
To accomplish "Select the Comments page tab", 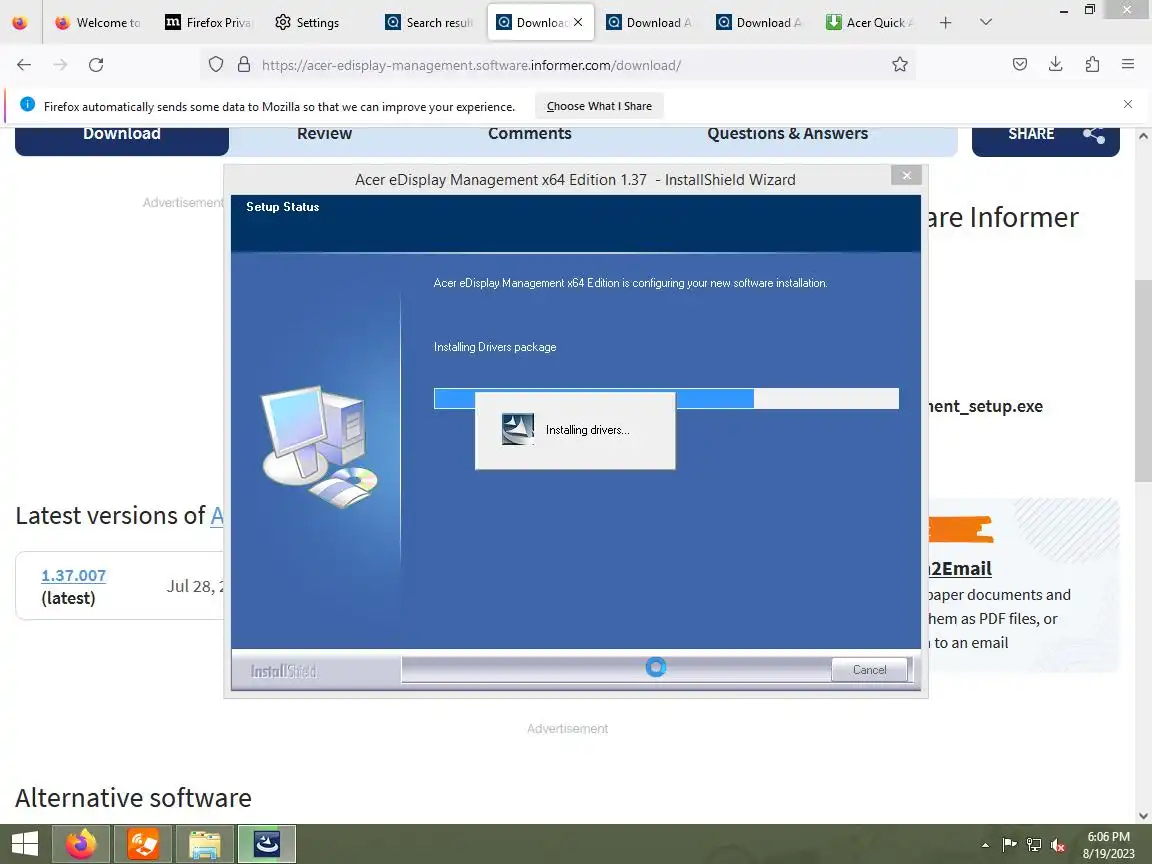I will [530, 134].
